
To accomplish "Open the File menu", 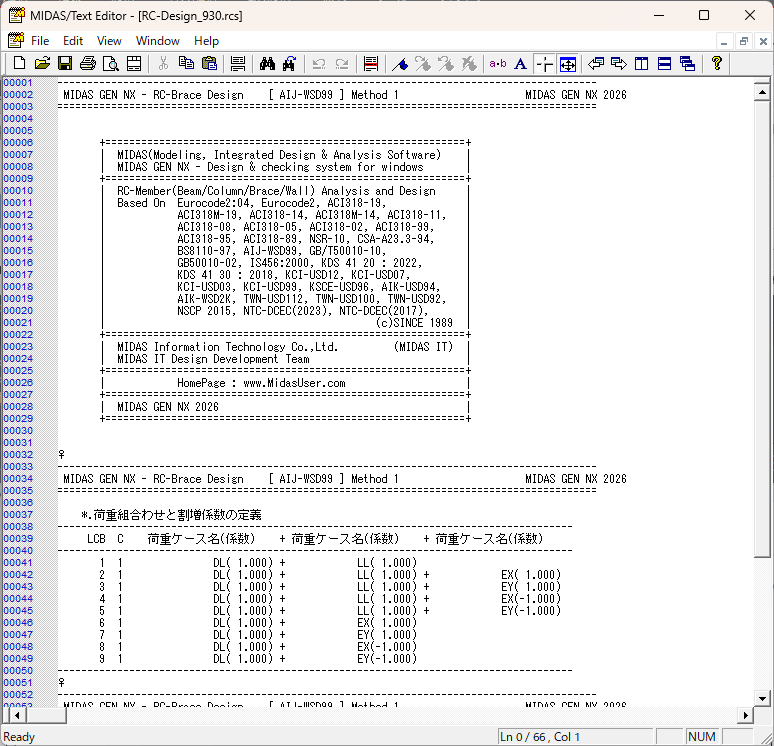I will (x=40, y=41).
